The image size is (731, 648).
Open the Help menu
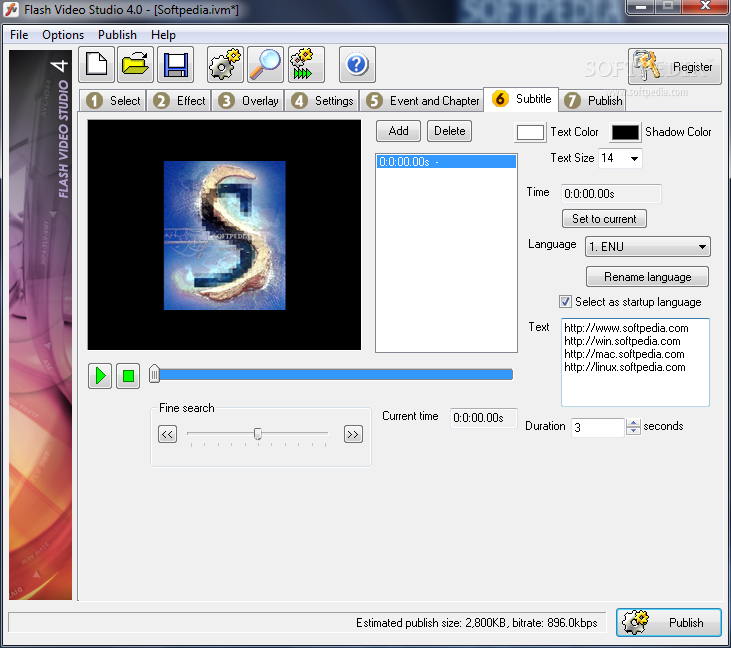point(163,35)
